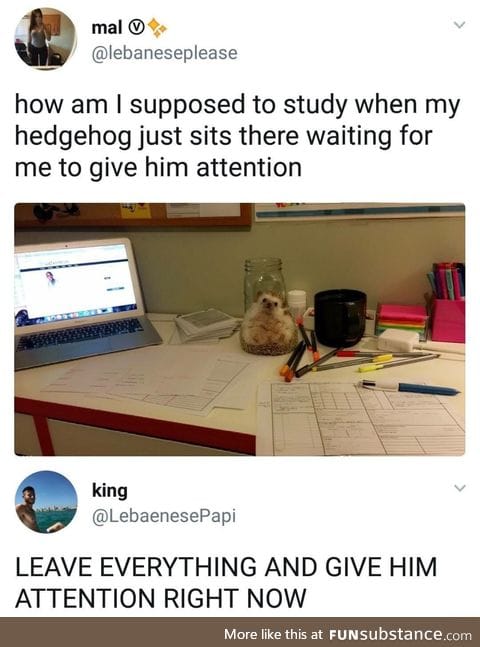480x647 pixels.
Task: Tap the black mug in photo
Action: tap(340, 318)
